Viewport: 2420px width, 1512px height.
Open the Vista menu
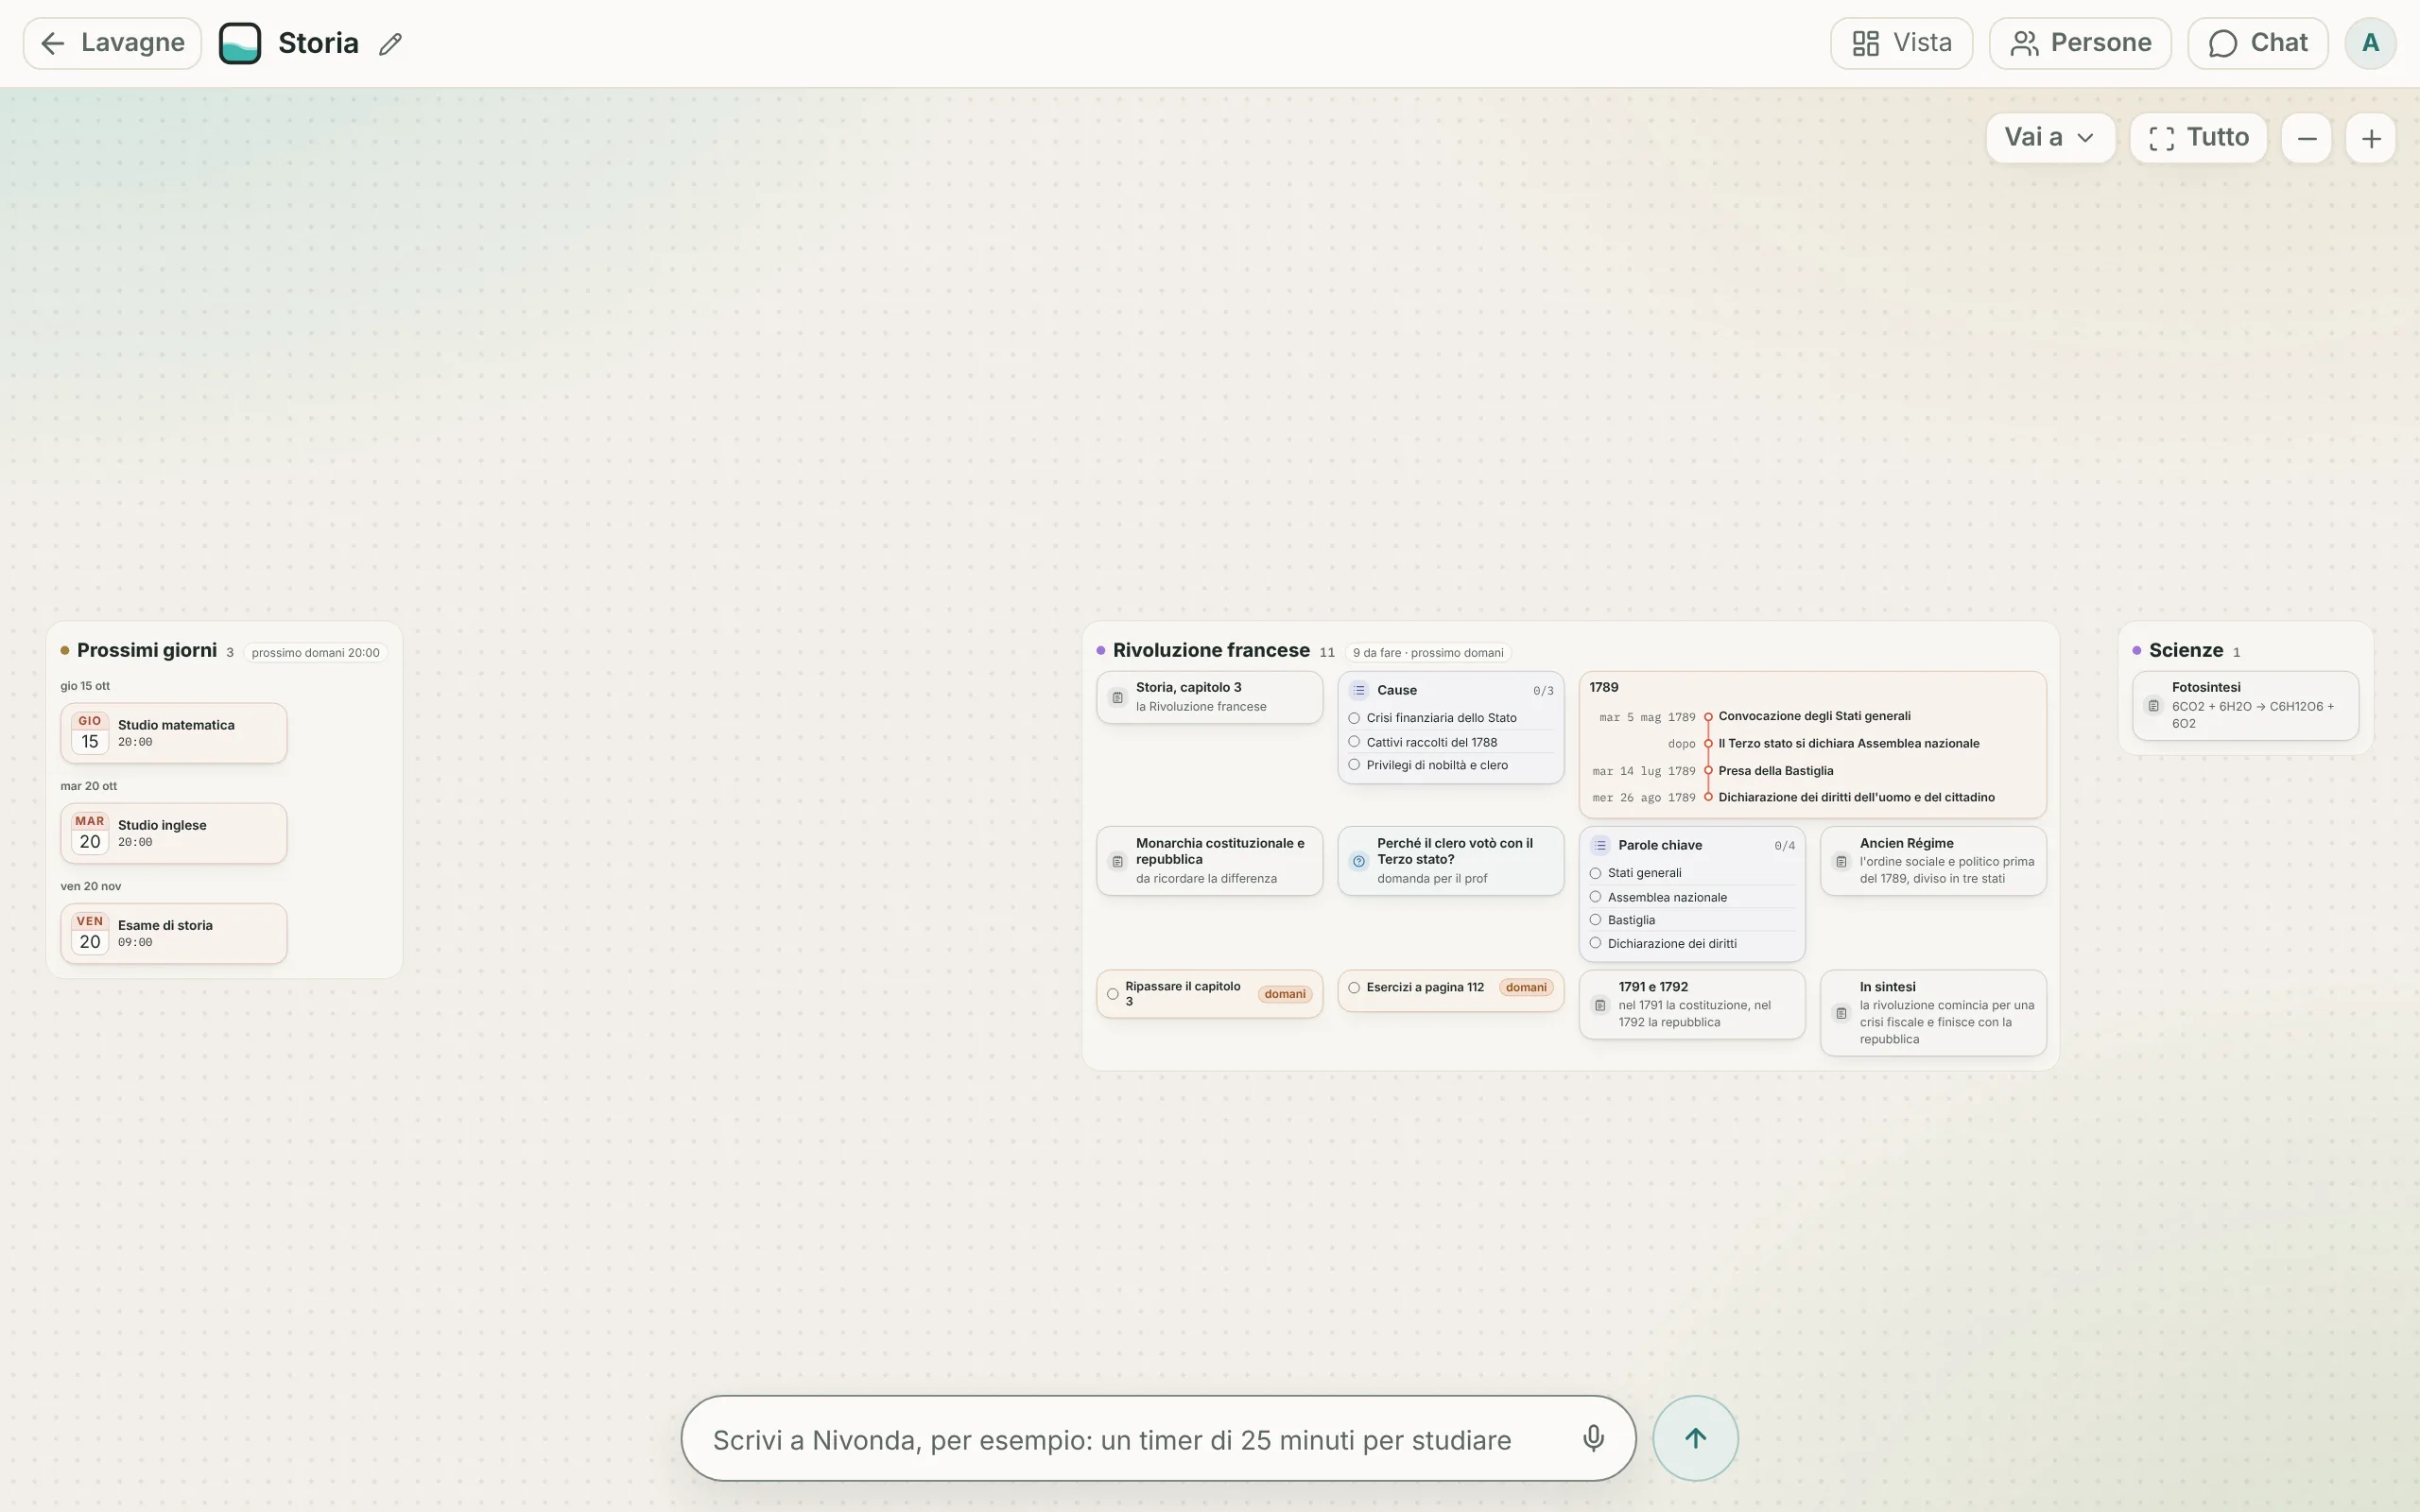(1901, 43)
